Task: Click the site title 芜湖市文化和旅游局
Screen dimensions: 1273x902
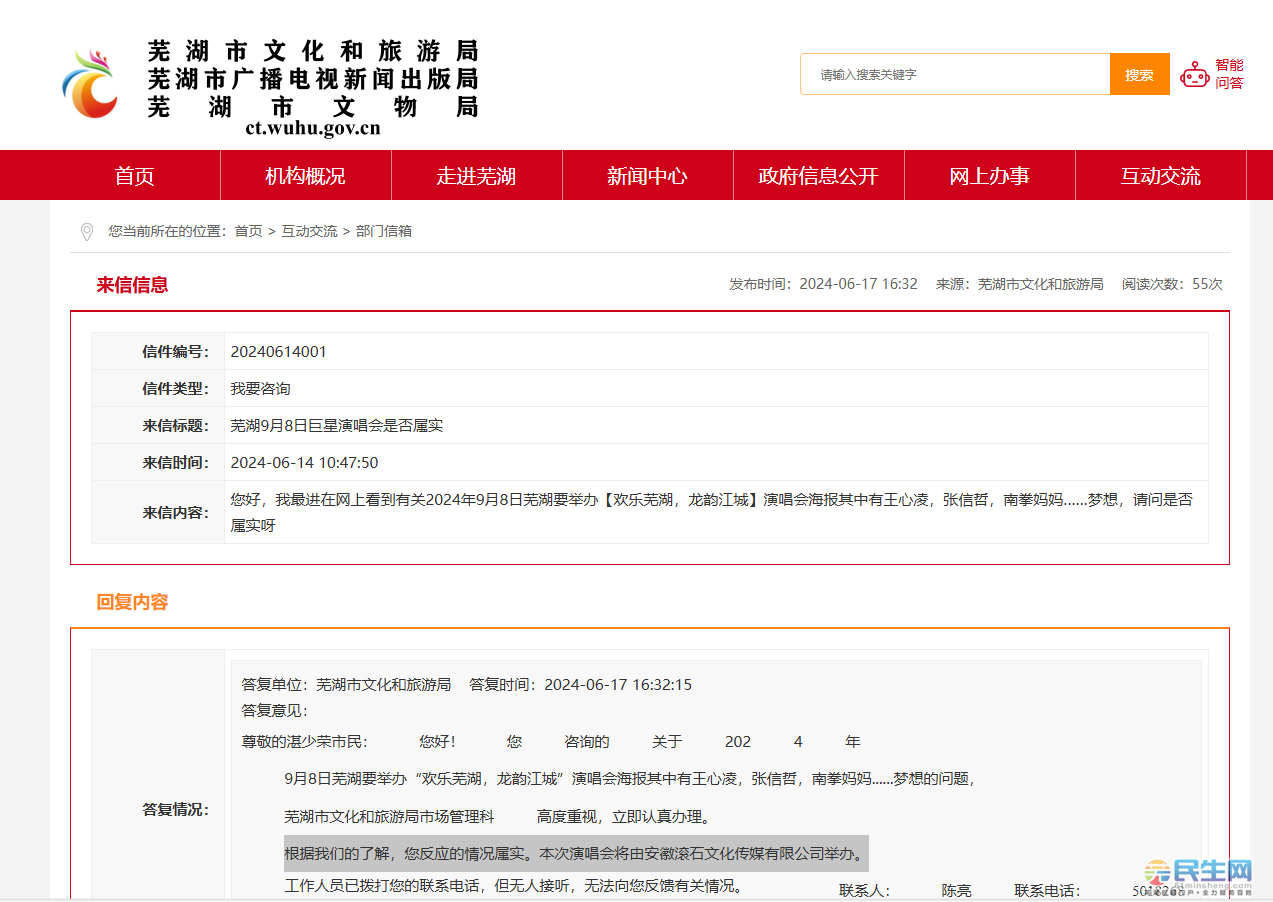Action: [313, 50]
